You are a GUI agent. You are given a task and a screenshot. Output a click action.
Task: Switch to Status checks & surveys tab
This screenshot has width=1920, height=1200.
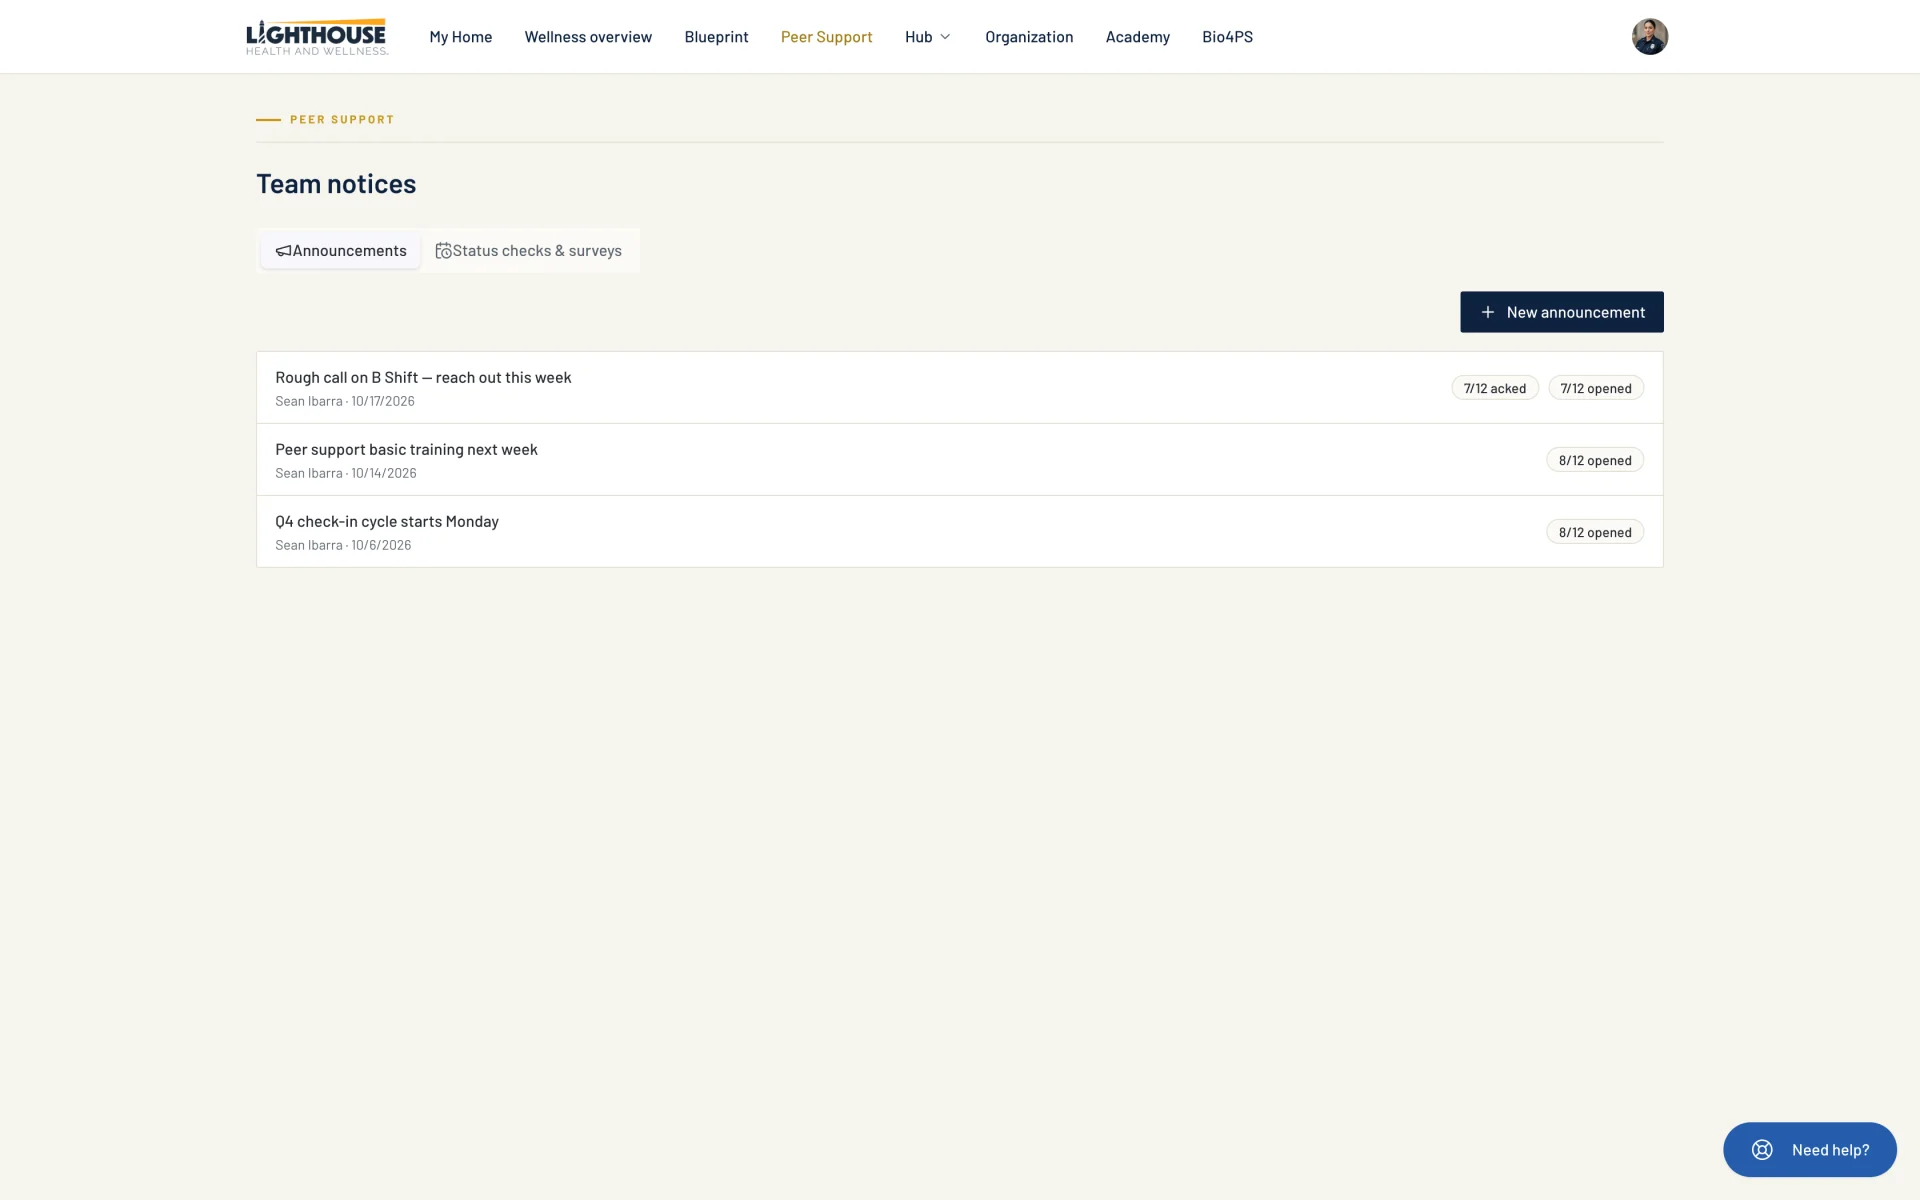[529, 251]
